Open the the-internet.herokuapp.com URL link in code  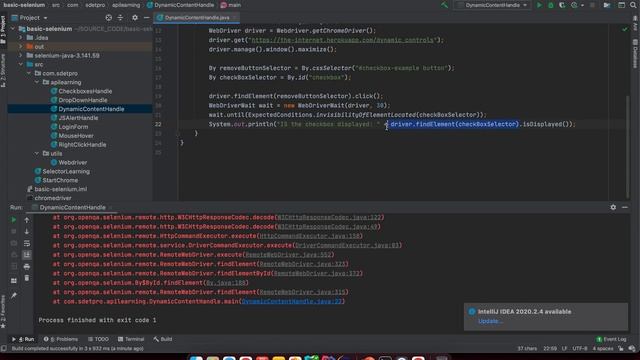342,40
